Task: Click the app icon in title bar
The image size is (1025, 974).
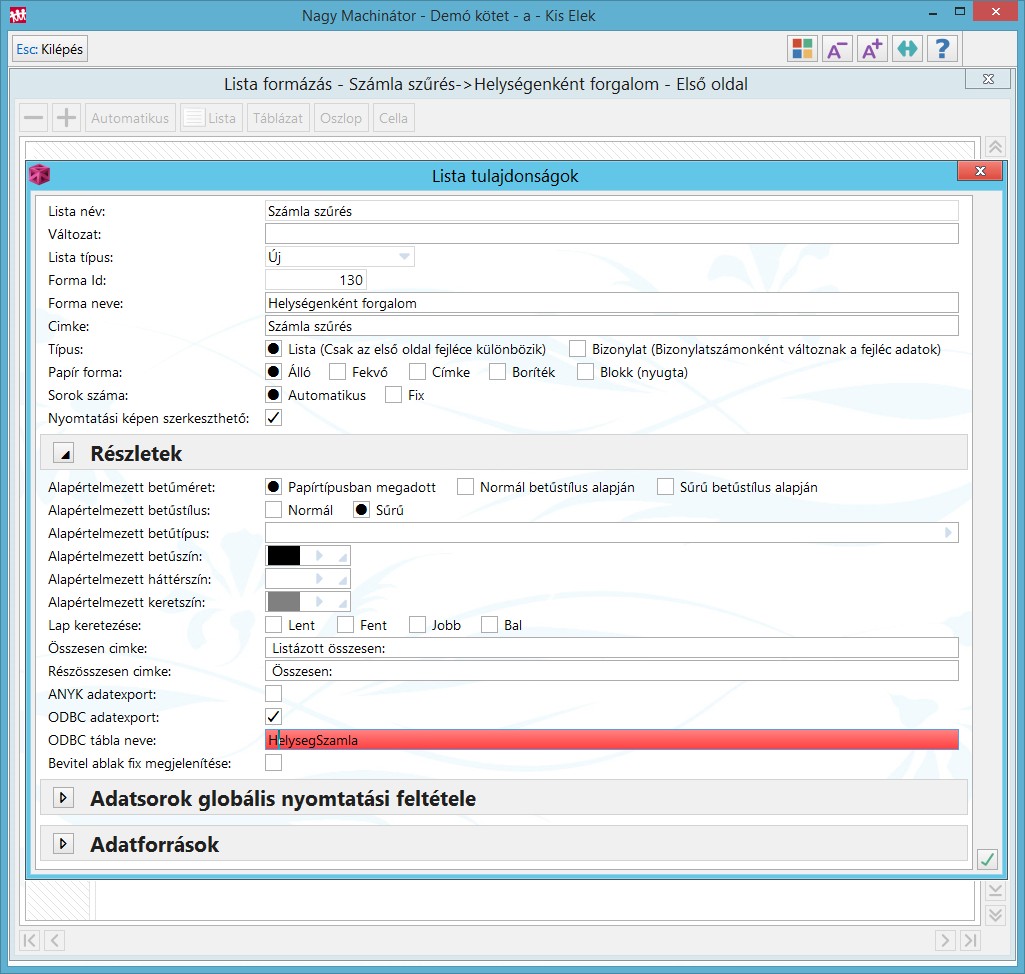Action: [18, 14]
